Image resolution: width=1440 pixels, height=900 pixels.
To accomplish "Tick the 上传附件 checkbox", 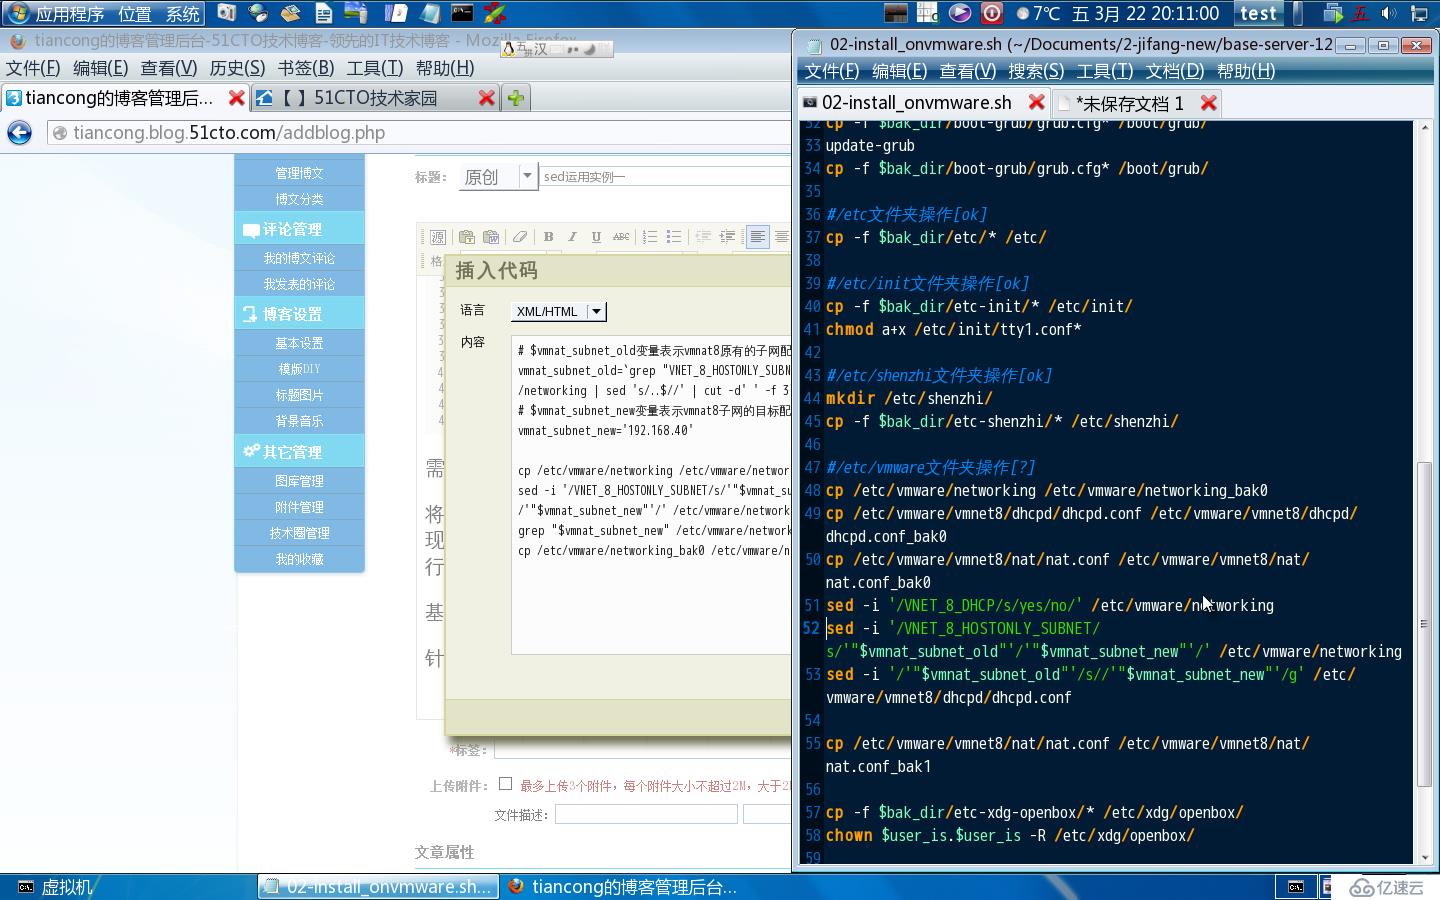I will point(505,784).
